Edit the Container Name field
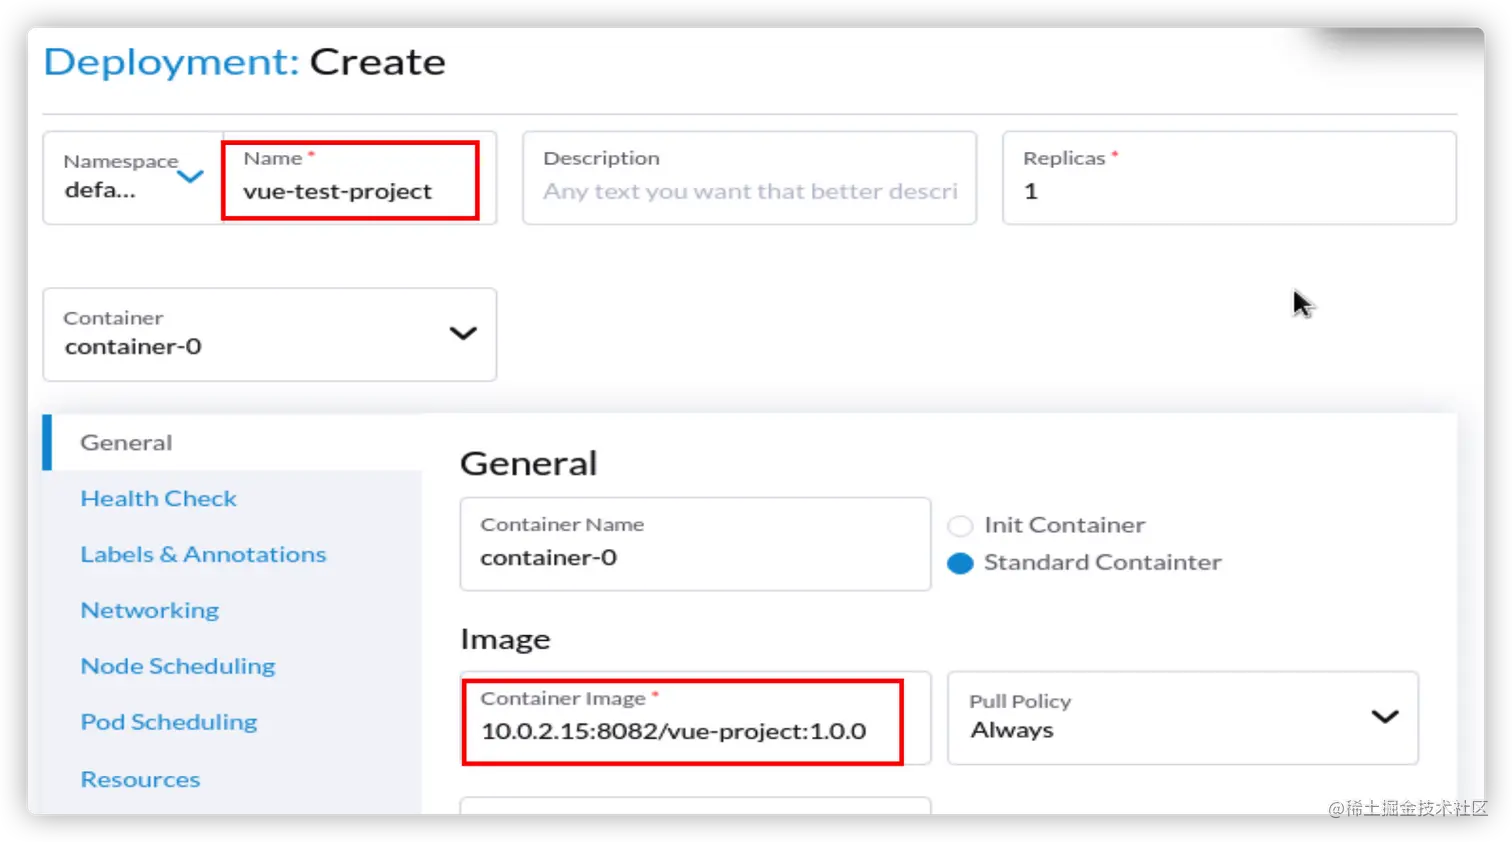This screenshot has height=842, width=1512. (x=694, y=558)
